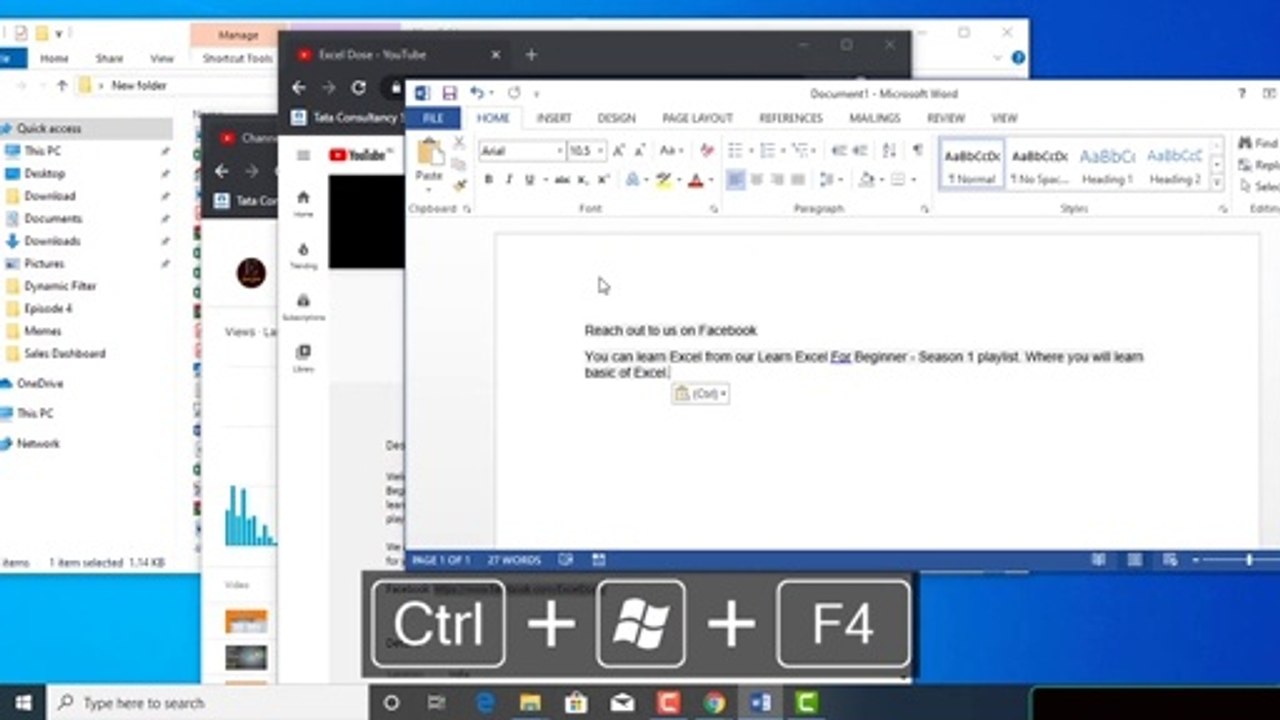Click the Numbering list icon

(x=768, y=151)
